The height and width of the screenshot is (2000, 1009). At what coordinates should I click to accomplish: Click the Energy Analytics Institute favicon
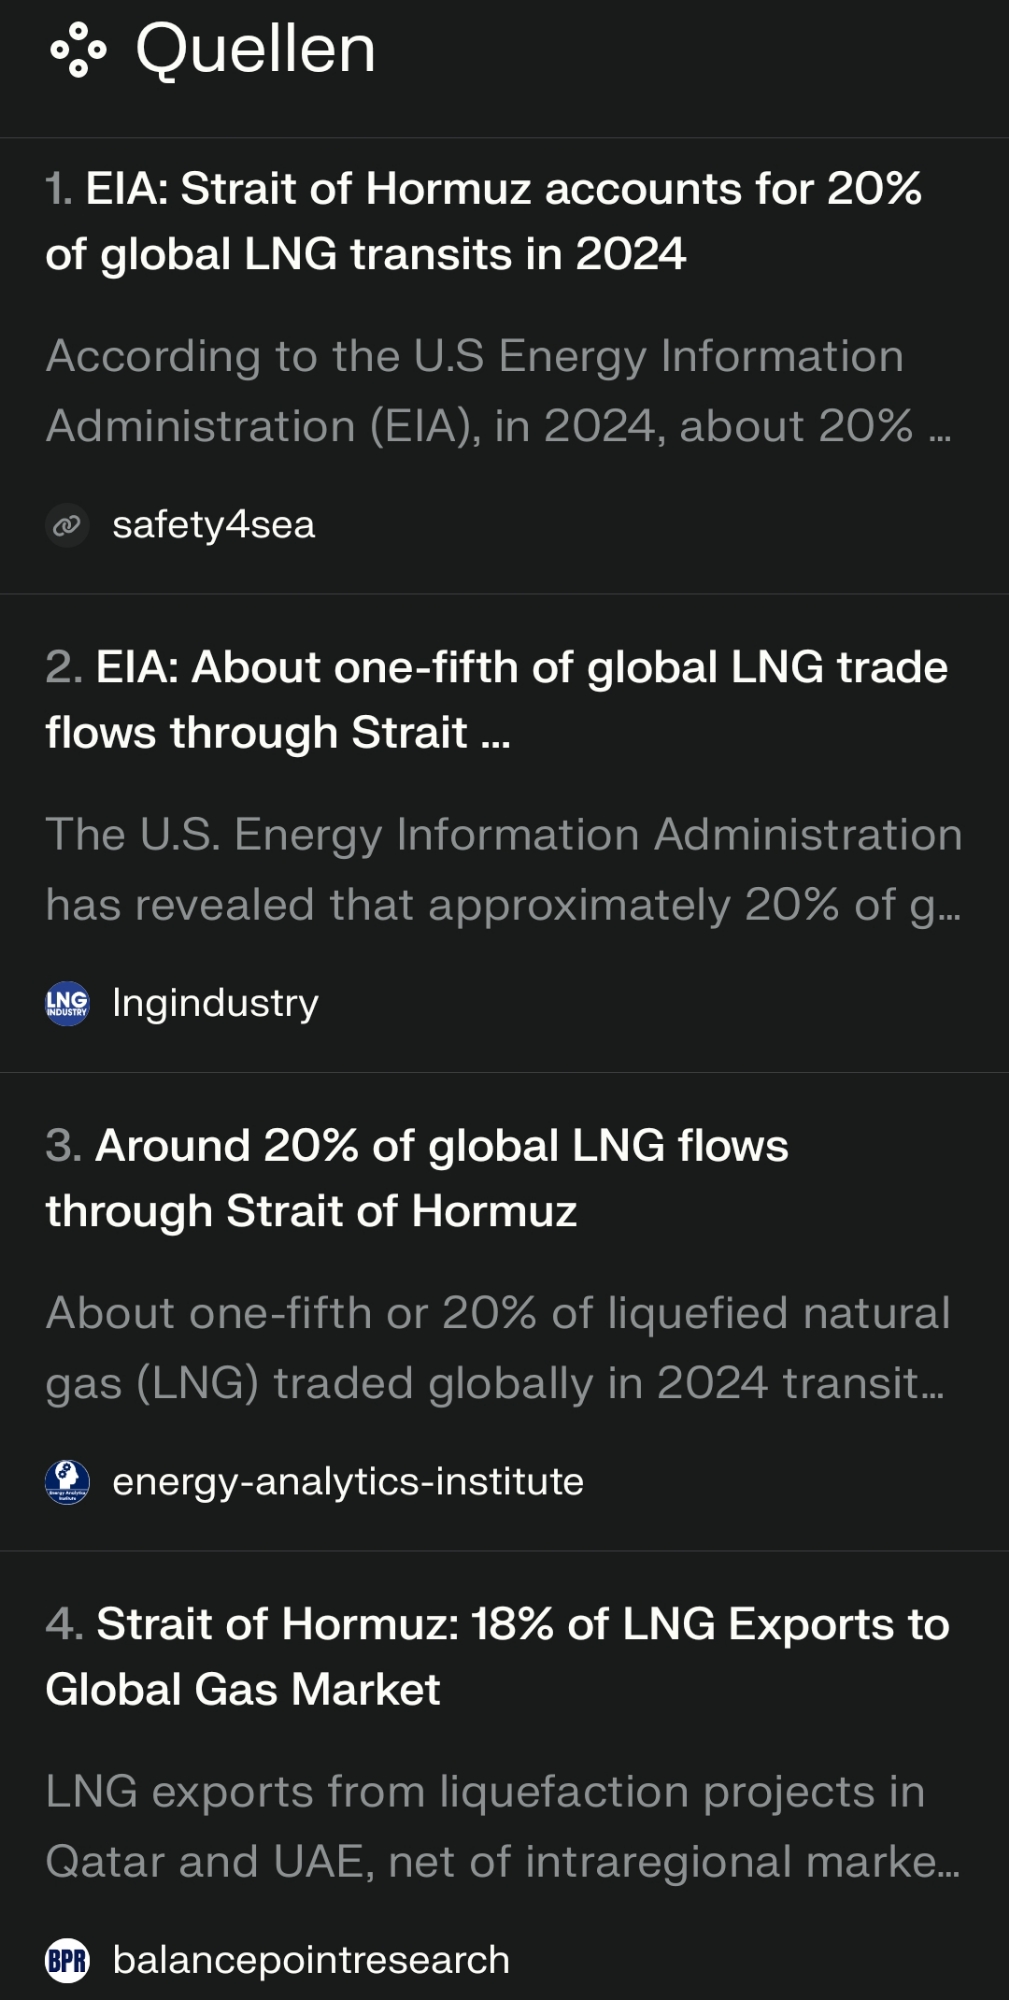67,1482
